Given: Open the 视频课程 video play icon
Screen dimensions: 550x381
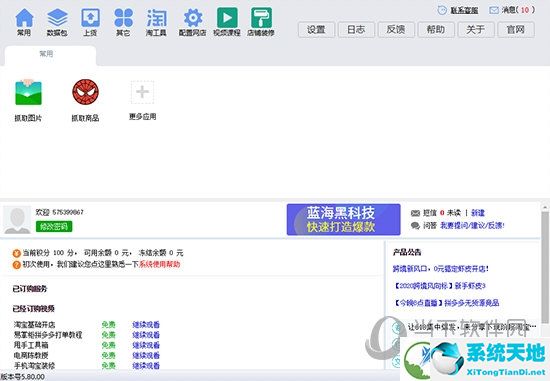Looking at the screenshot, I should [227, 18].
